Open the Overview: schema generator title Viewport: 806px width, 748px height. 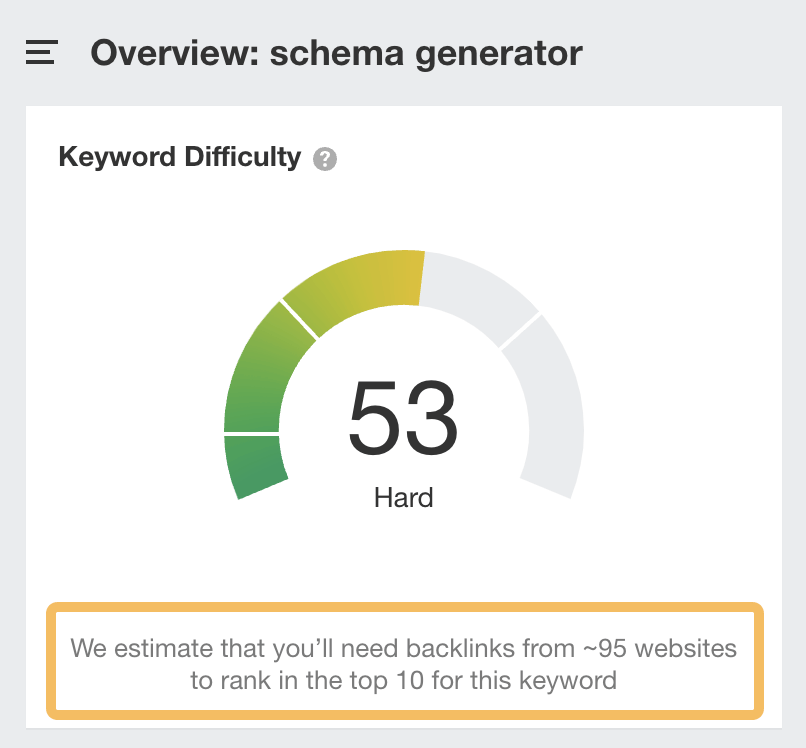coord(335,53)
